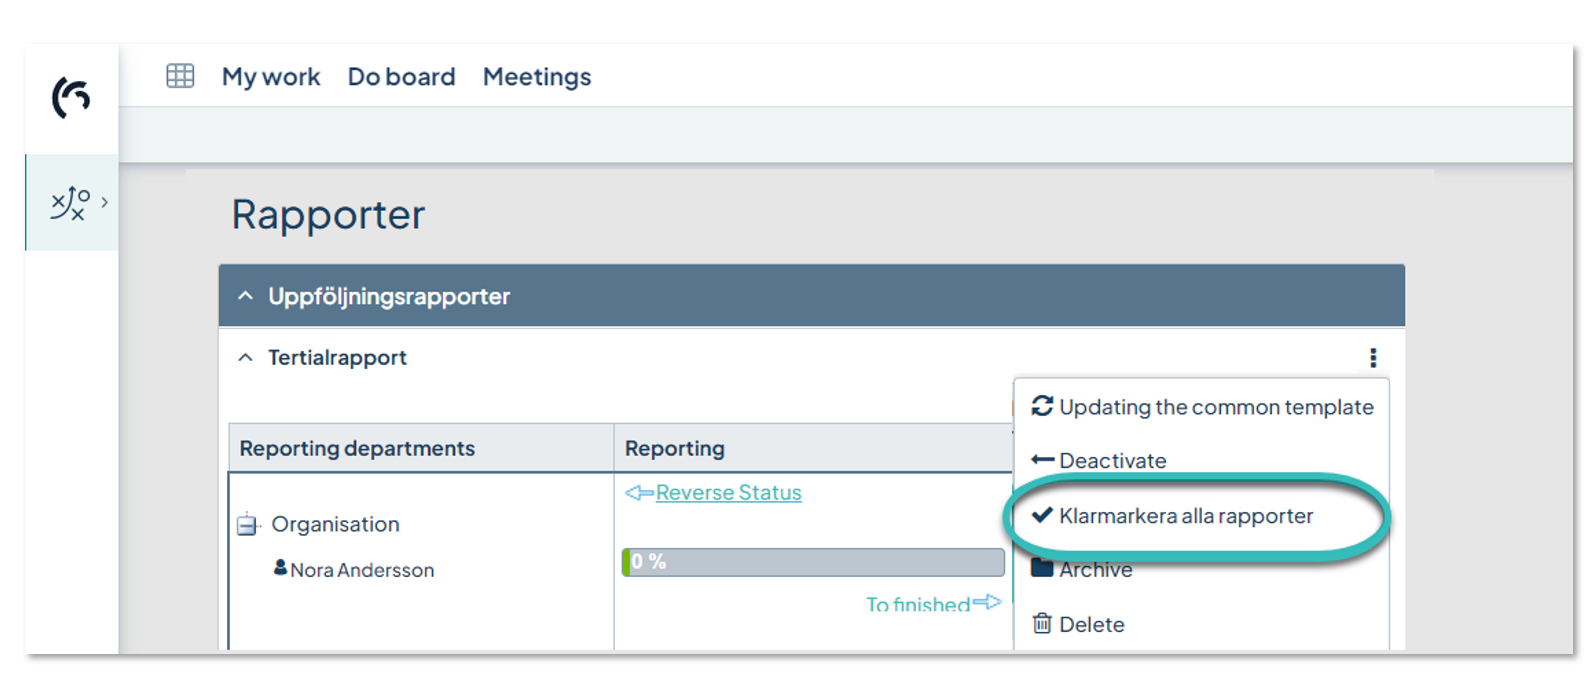This screenshot has height=680, width=1592.
Task: Click the folder icon beside Archive
Action: pyautogui.click(x=1042, y=568)
